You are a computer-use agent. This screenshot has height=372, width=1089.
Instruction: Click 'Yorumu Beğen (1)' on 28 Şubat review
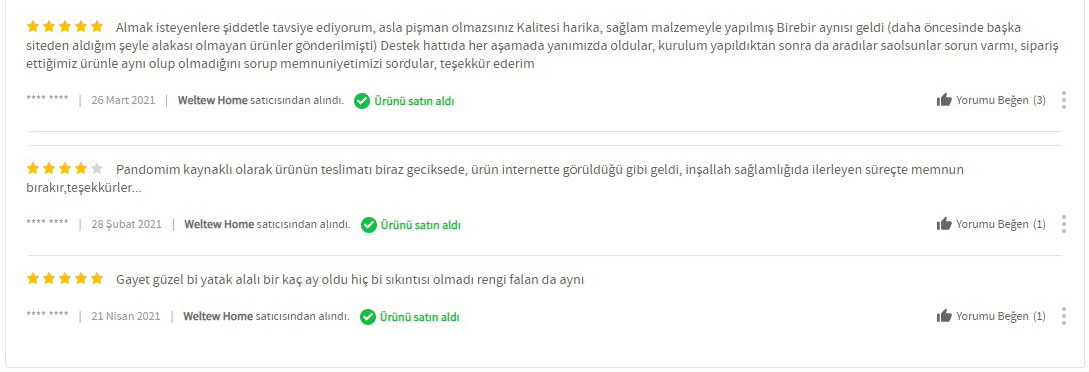[991, 224]
